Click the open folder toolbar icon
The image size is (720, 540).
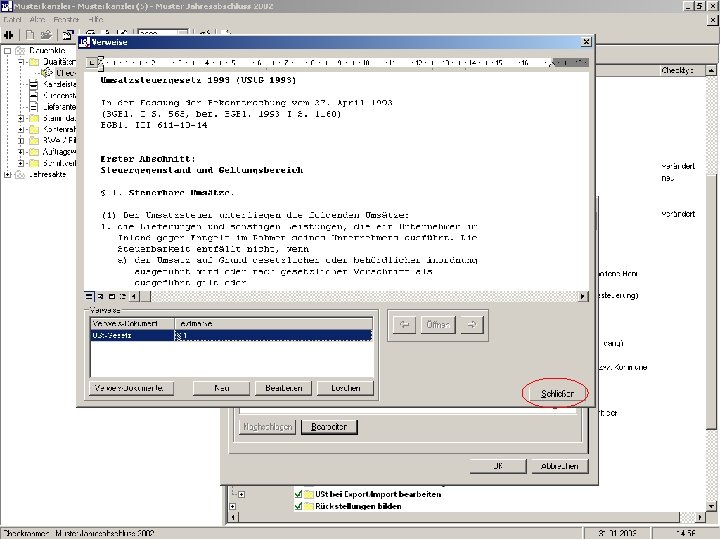click(46, 34)
